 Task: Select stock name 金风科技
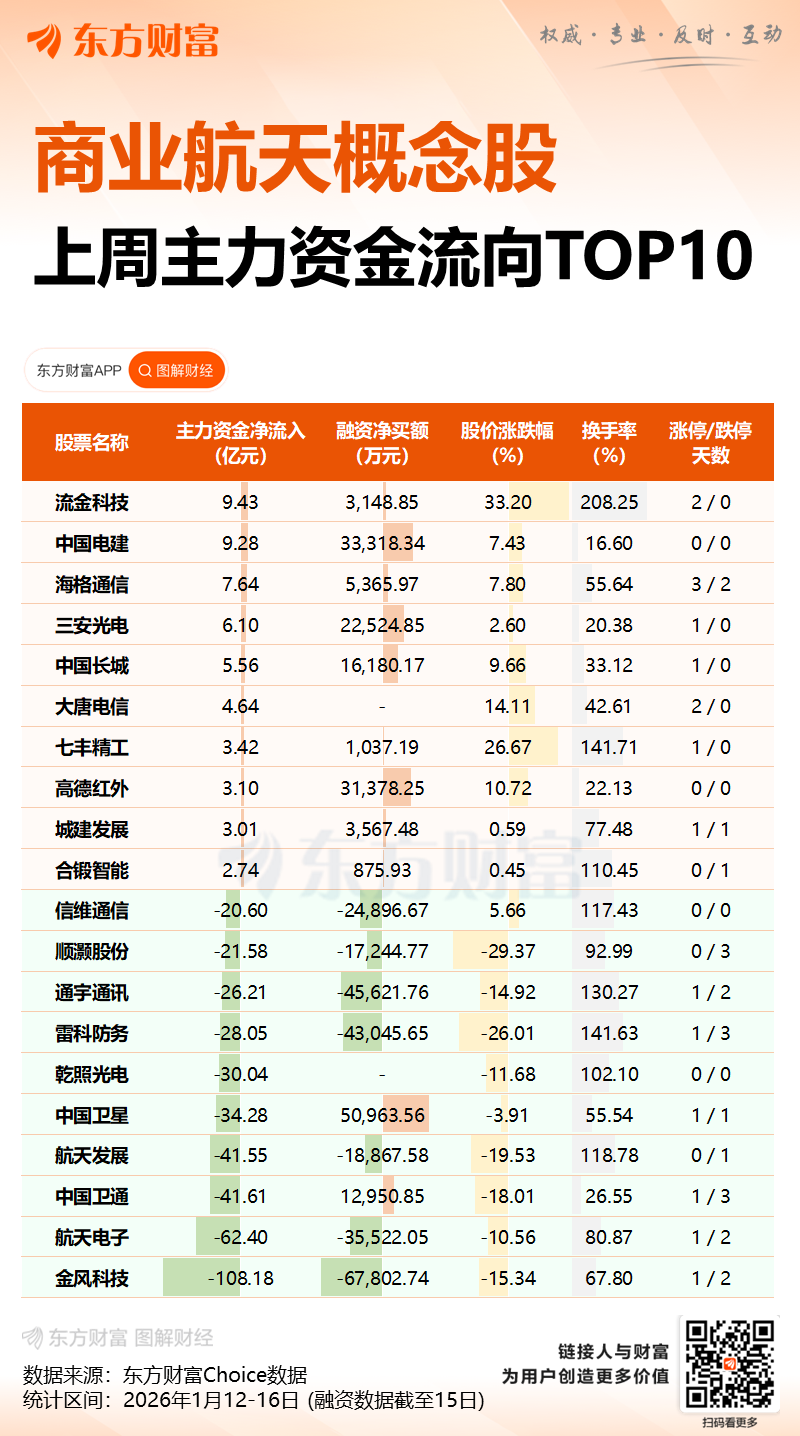[x=91, y=1278]
